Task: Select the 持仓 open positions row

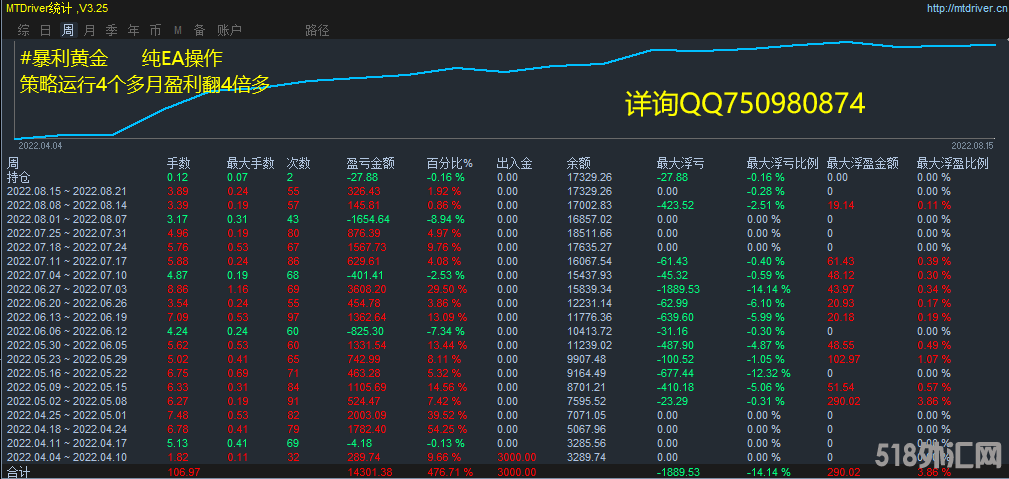Action: click(x=19, y=177)
